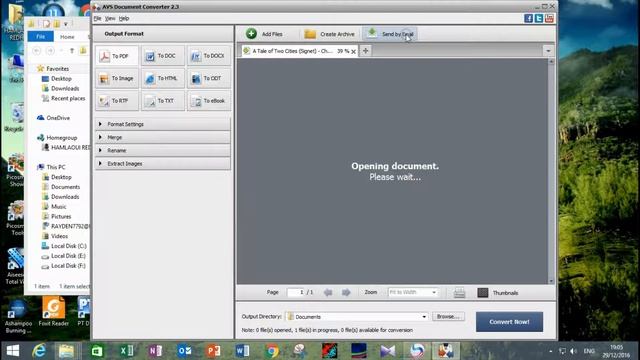Select This PC in Explorer sidebar
The height and width of the screenshot is (360, 640).
[x=56, y=167]
